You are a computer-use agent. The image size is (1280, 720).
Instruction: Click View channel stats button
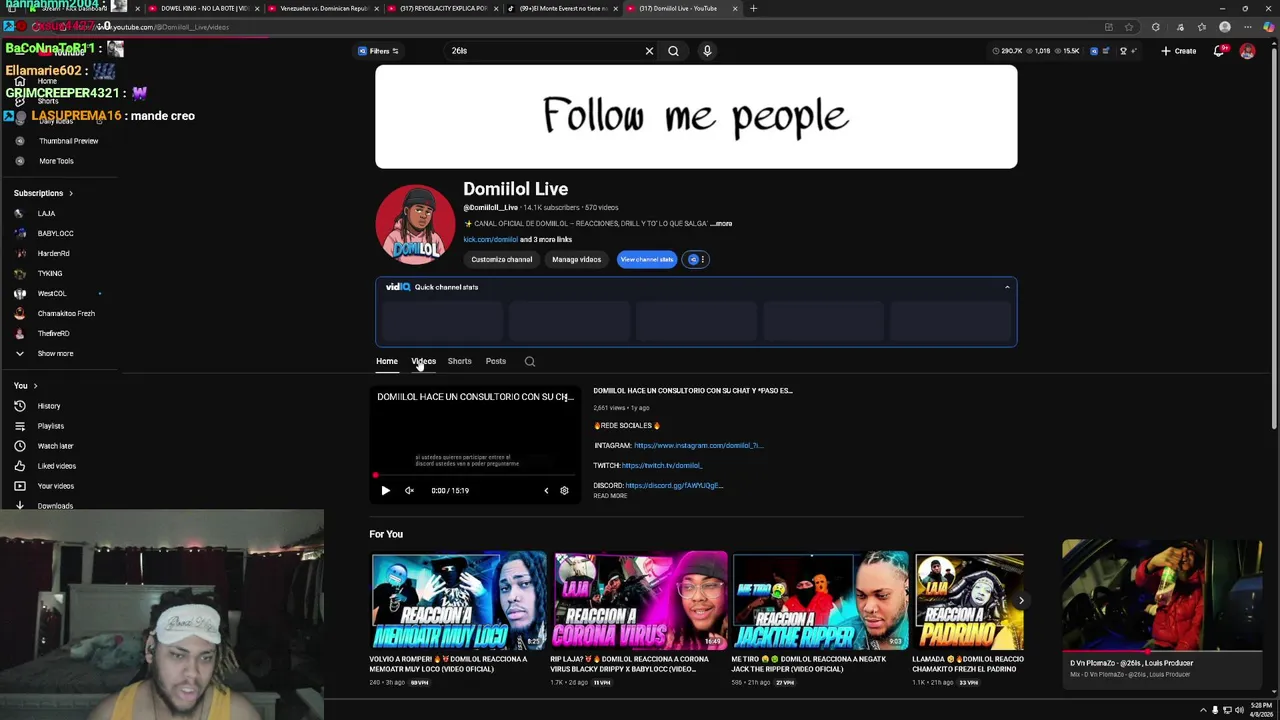(x=647, y=259)
